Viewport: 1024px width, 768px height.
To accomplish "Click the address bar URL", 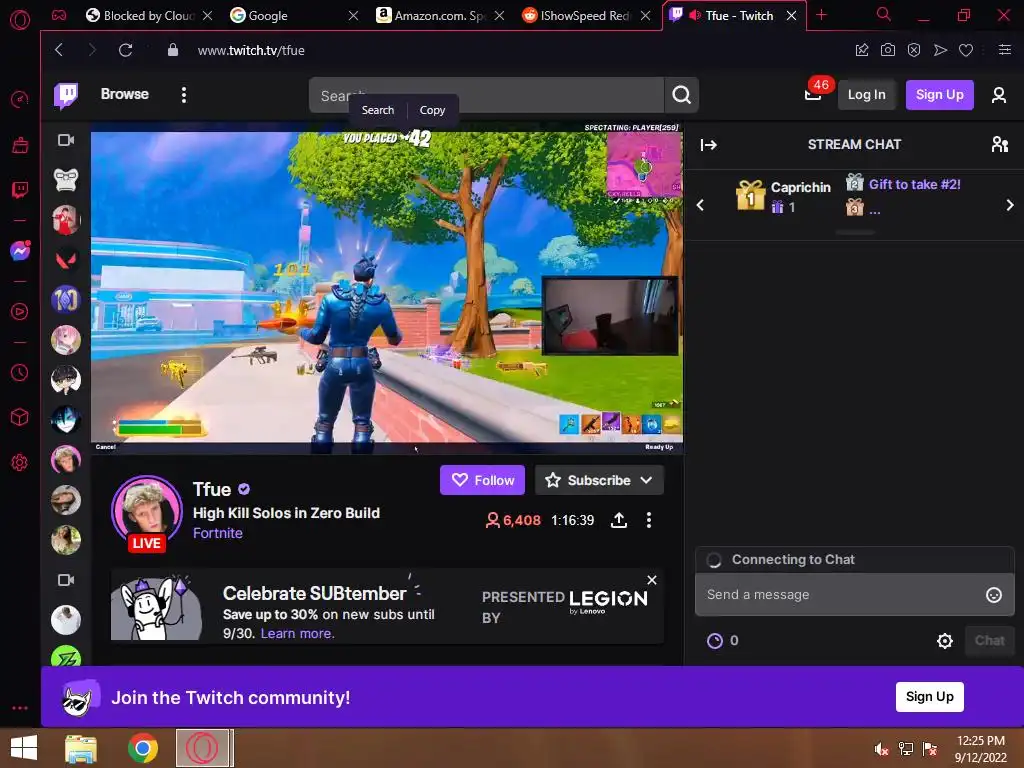I will [x=251, y=50].
